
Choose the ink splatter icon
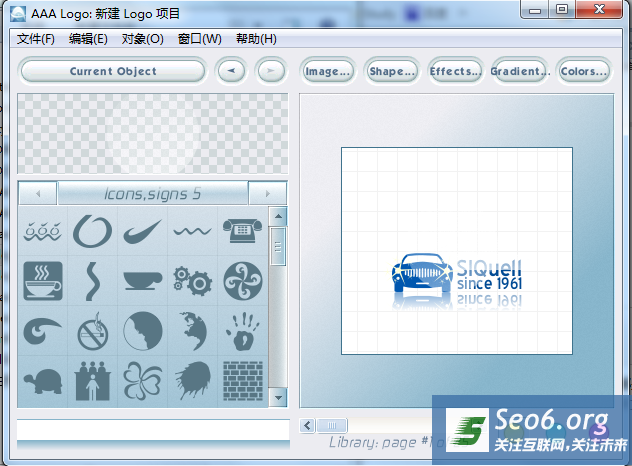point(193,381)
